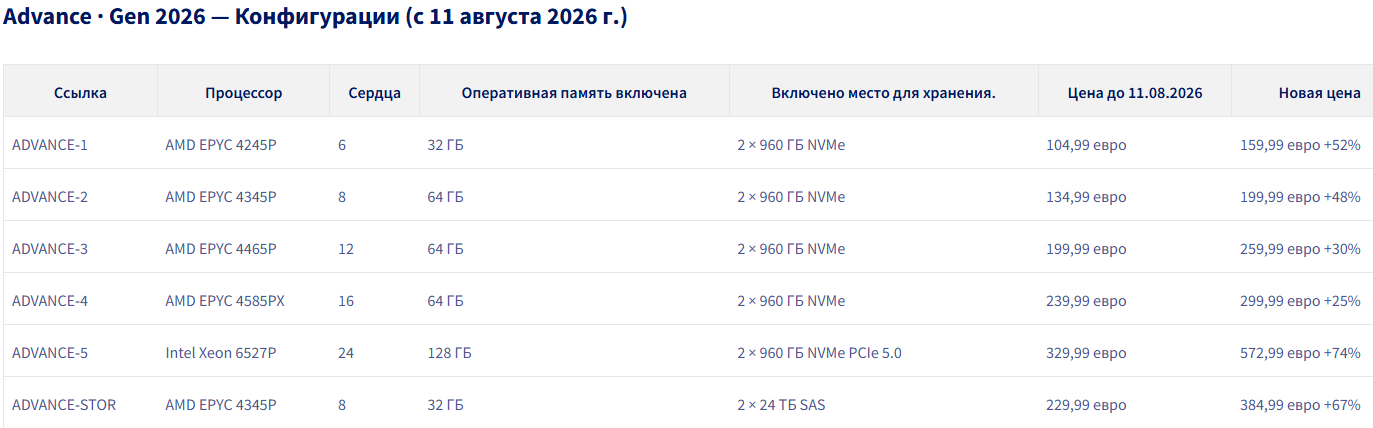
Task: Select the Intel Xeon 6527P cell
Action: [x=221, y=353]
